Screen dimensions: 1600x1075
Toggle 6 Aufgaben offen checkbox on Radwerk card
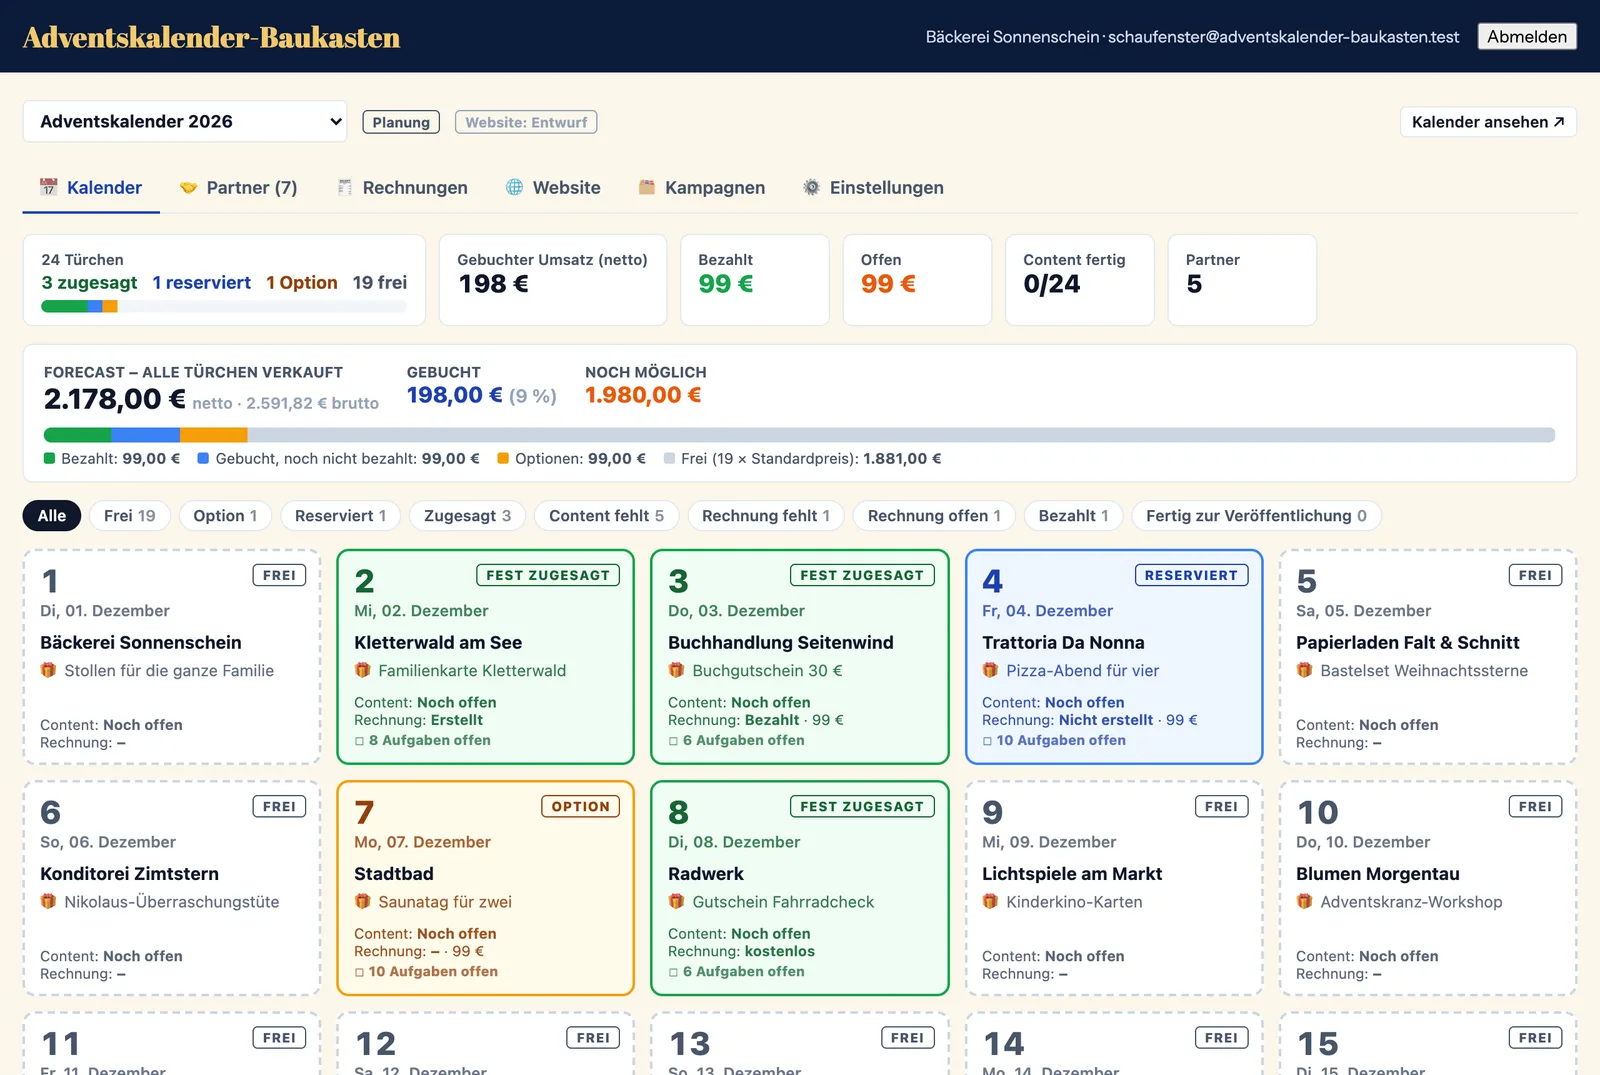(674, 972)
